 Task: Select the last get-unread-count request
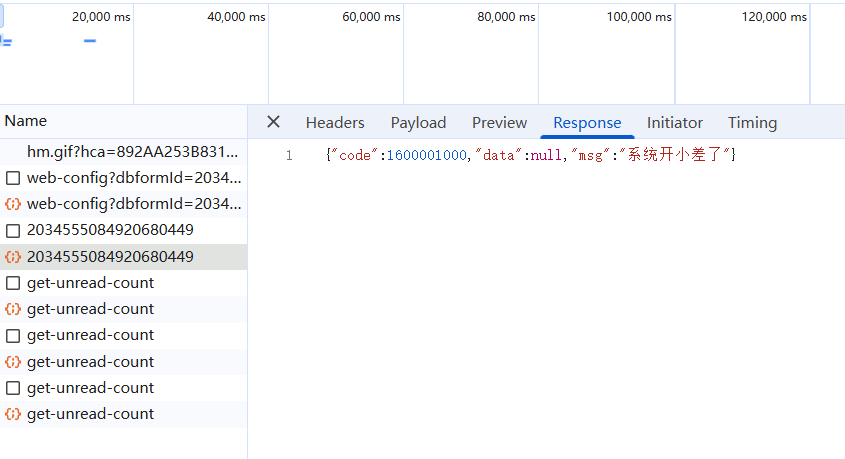(90, 414)
